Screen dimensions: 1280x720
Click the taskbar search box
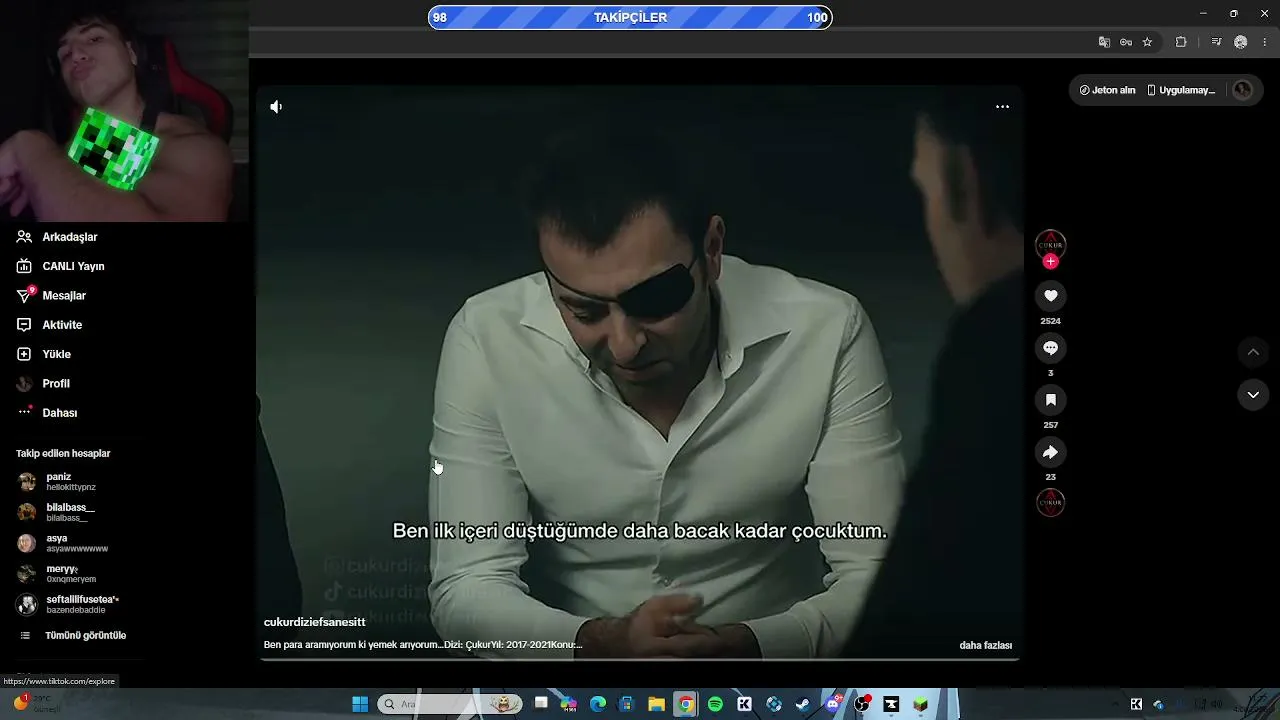click(x=450, y=704)
